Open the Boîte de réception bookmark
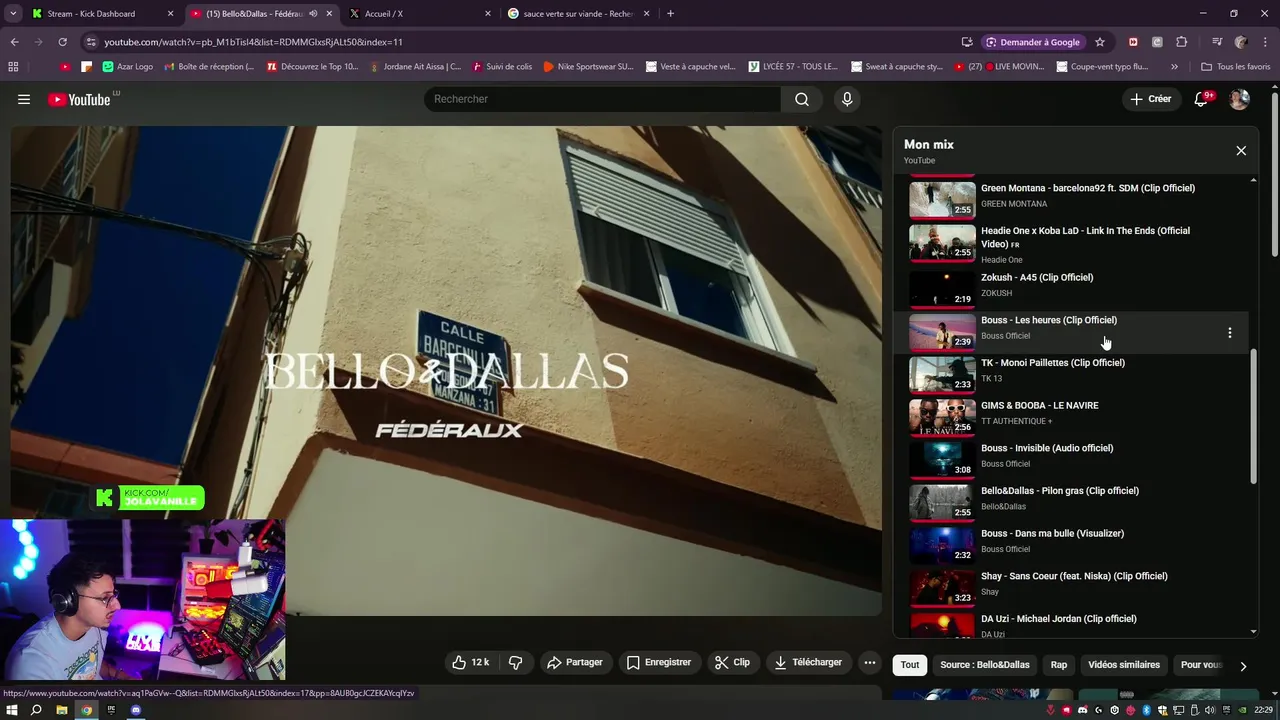The width and height of the screenshot is (1280, 720). pyautogui.click(x=209, y=67)
